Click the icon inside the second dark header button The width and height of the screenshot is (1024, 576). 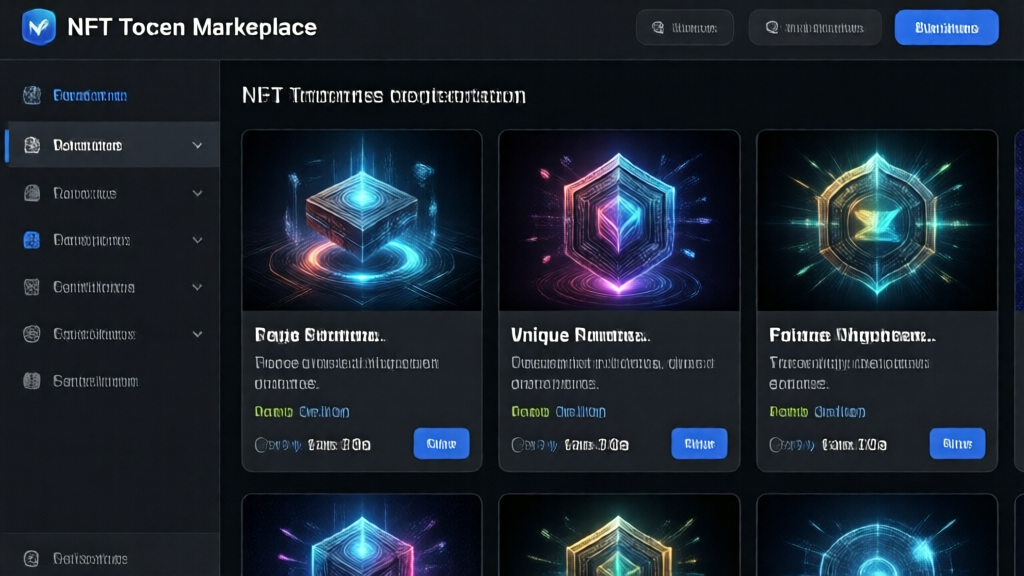click(x=771, y=28)
